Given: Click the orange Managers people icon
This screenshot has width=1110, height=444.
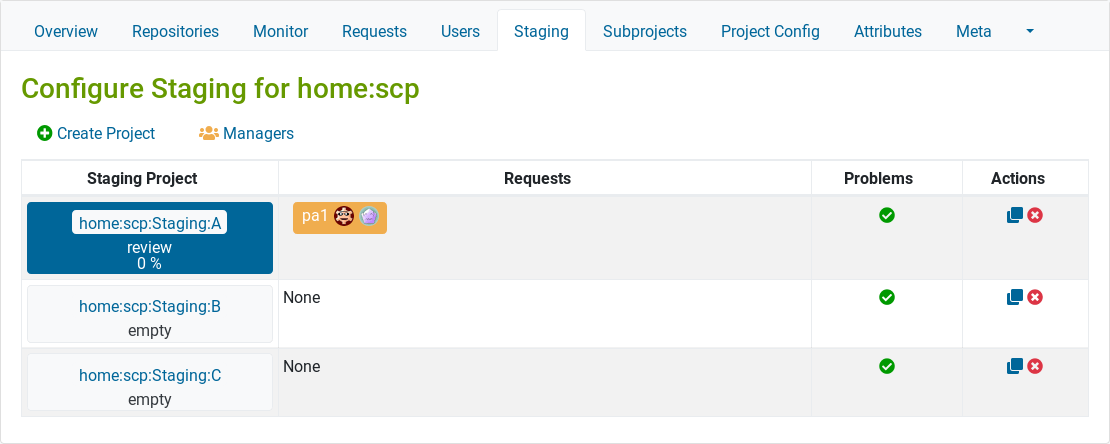Looking at the screenshot, I should 208,133.
